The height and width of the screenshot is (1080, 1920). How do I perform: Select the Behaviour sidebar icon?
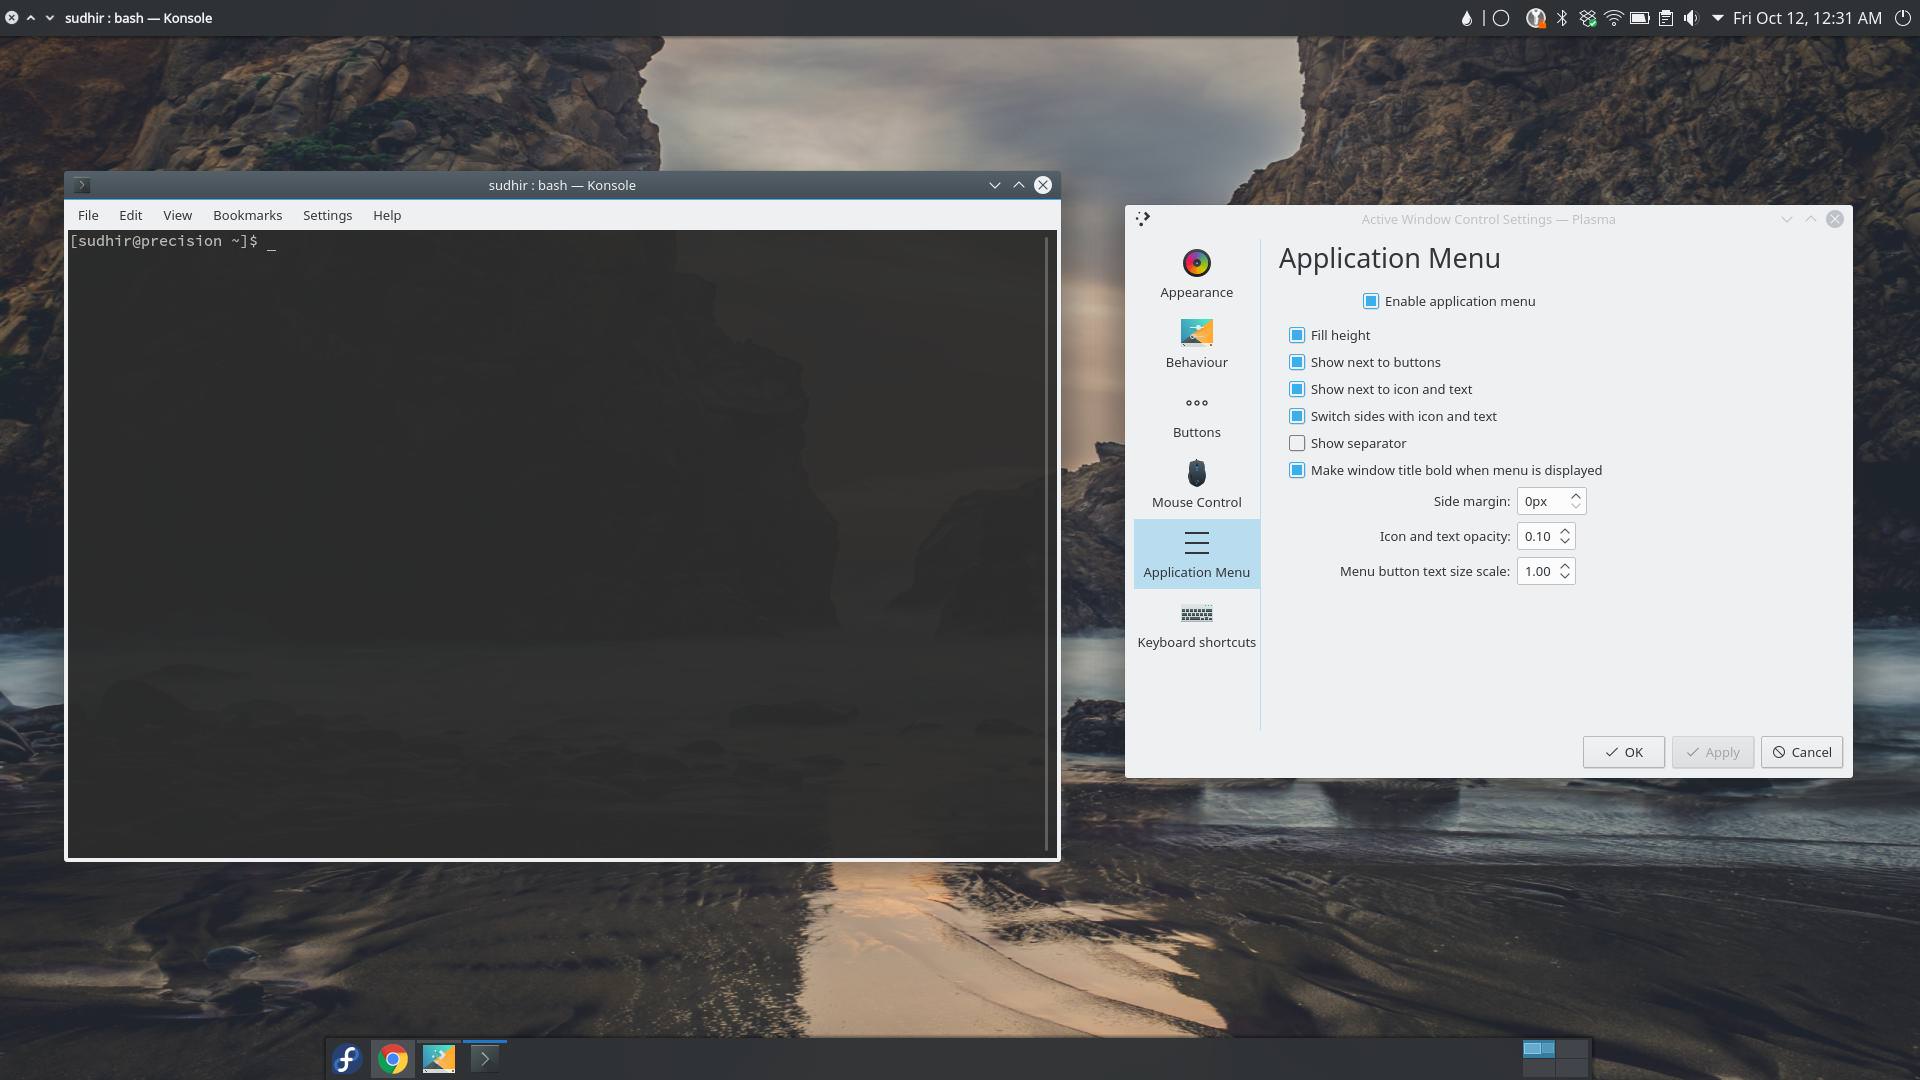click(x=1196, y=340)
